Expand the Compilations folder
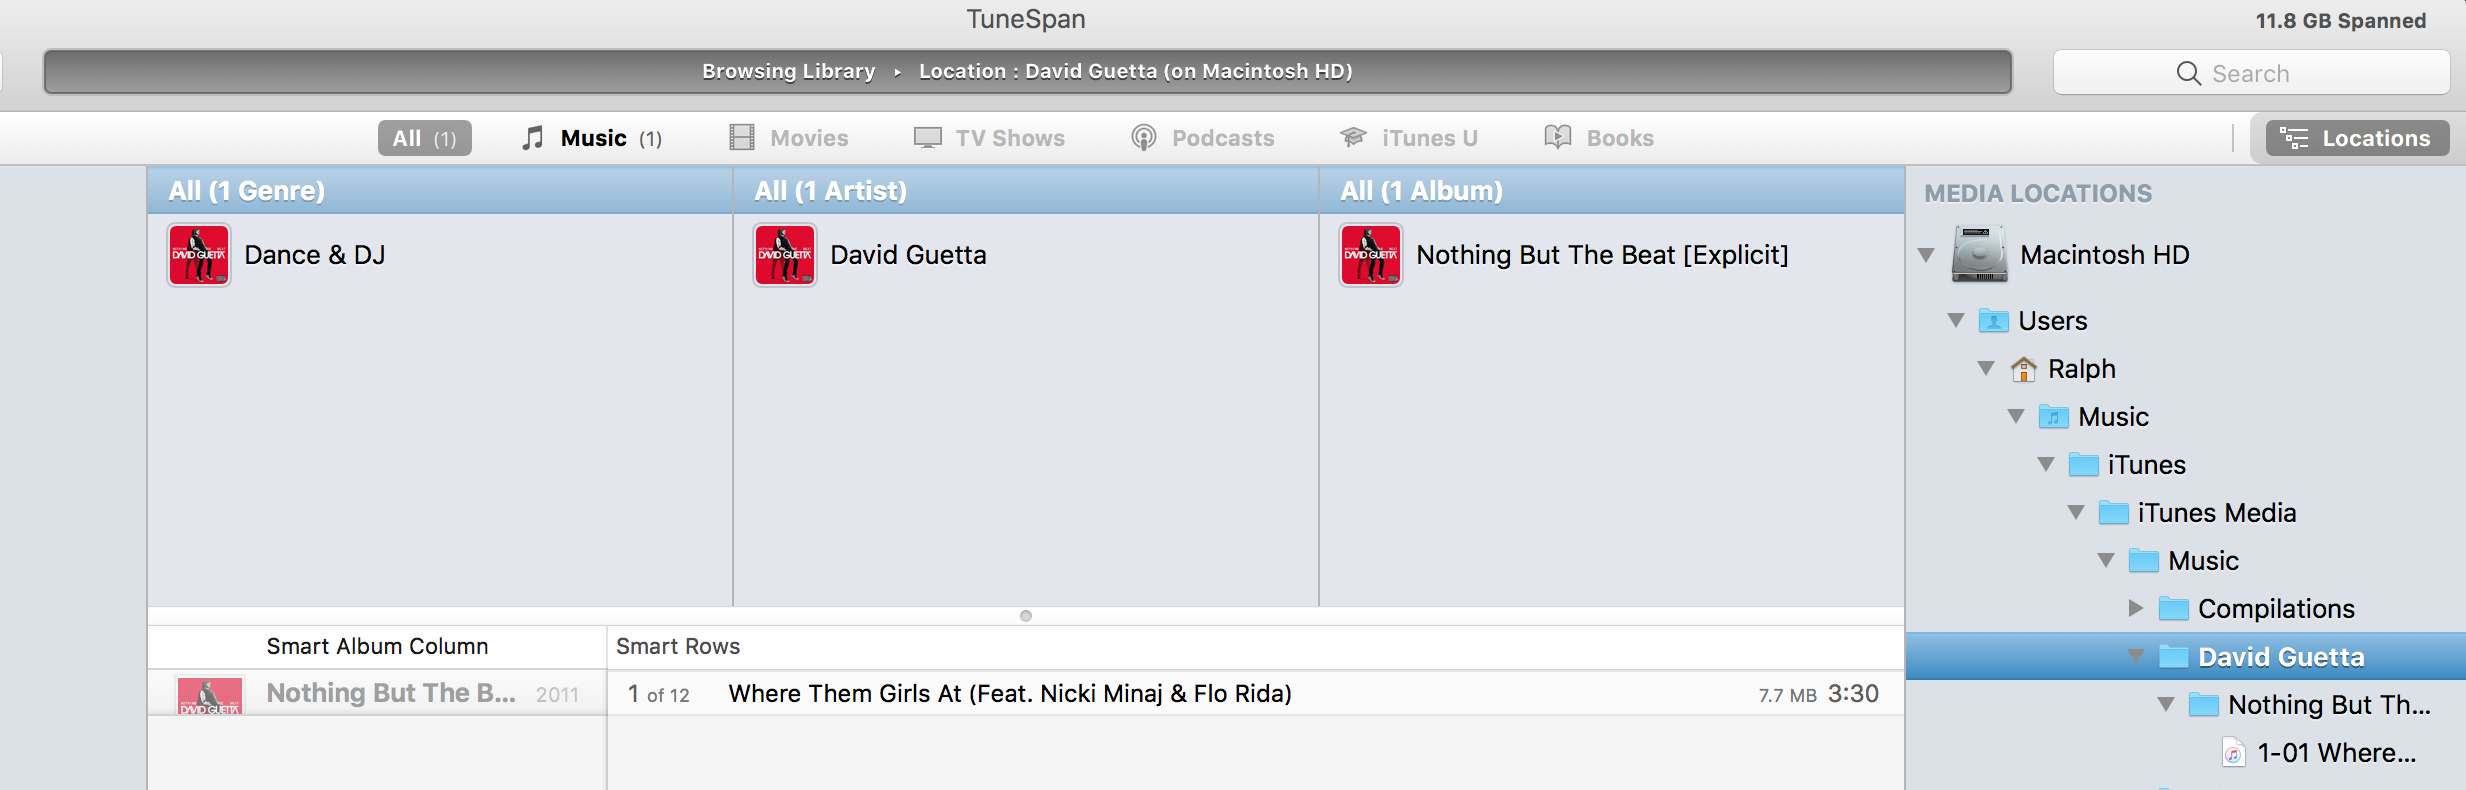2466x790 pixels. pos(2135,608)
